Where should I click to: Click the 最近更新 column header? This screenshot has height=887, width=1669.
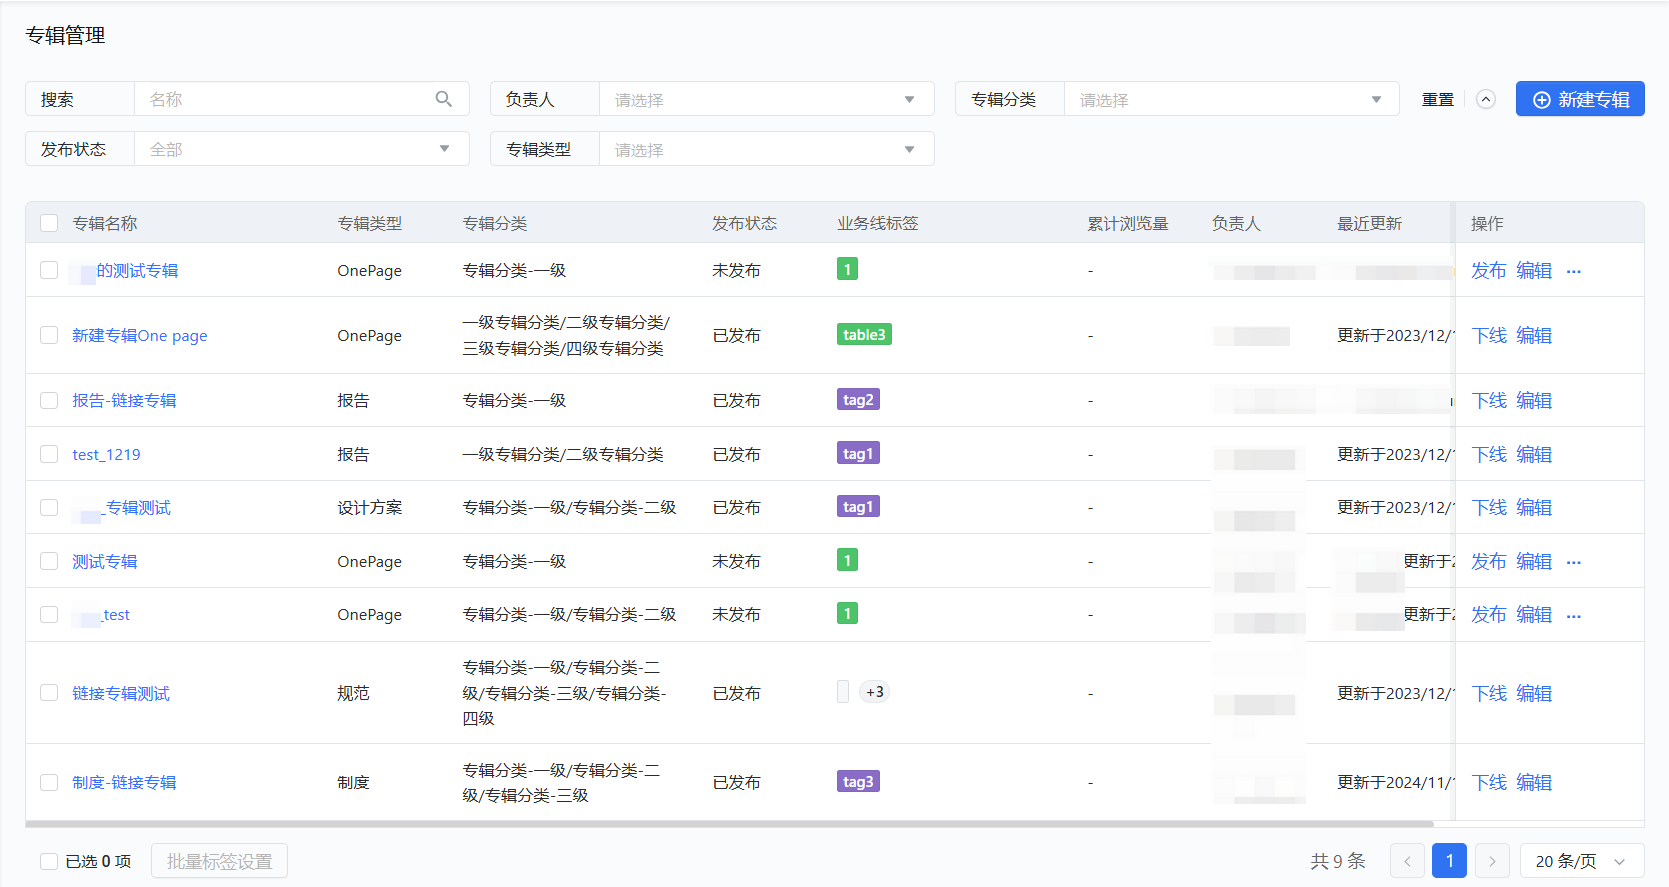click(x=1370, y=223)
